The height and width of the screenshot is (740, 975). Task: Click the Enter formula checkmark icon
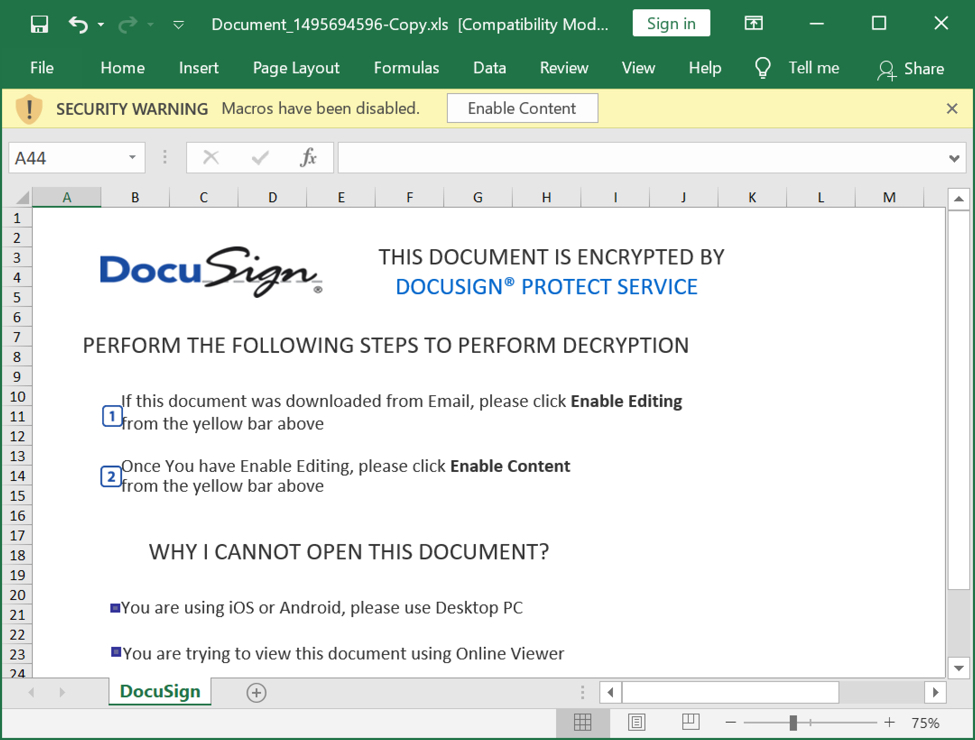pos(260,157)
